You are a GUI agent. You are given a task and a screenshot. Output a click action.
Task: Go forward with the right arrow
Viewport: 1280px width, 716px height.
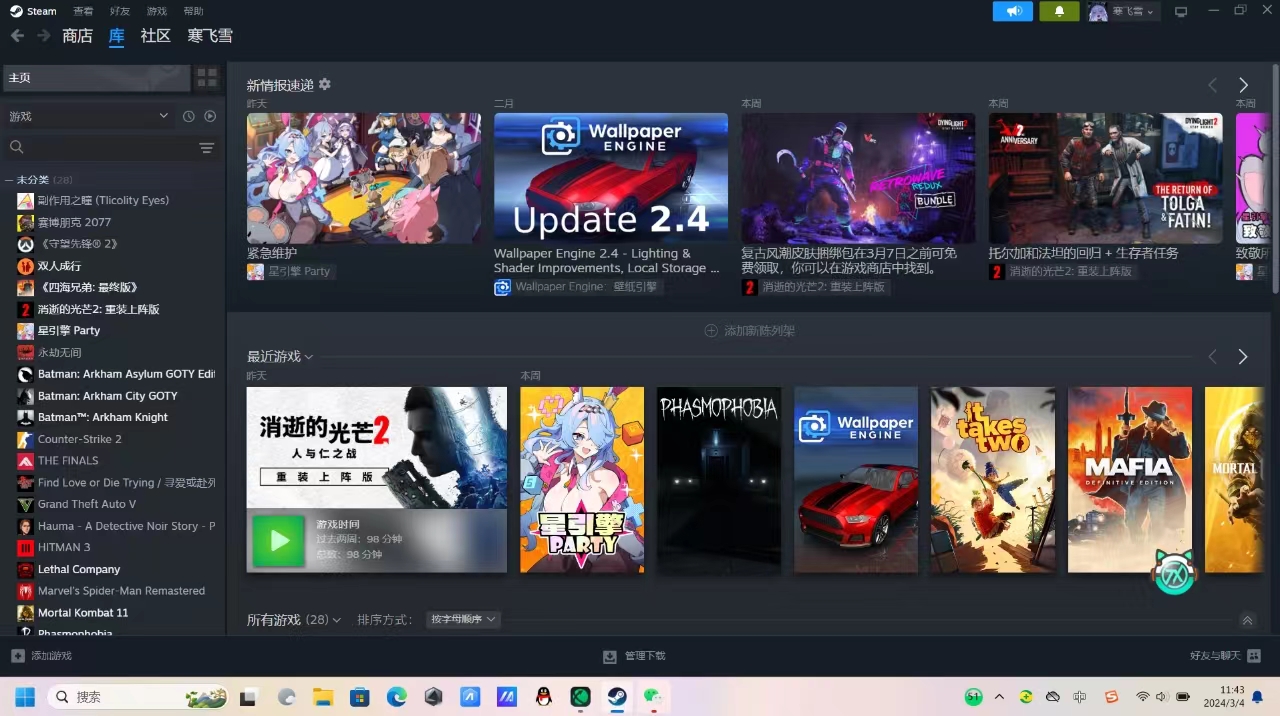(x=43, y=36)
